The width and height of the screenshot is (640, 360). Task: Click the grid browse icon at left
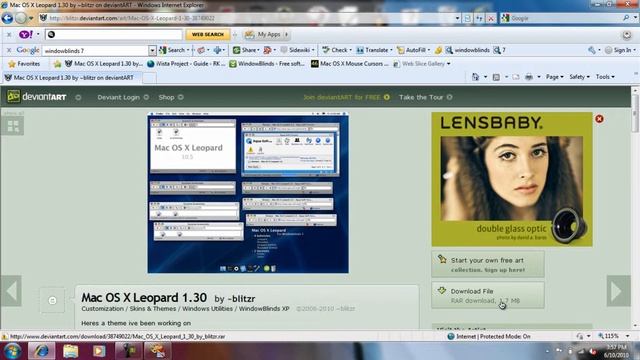[x=13, y=126]
